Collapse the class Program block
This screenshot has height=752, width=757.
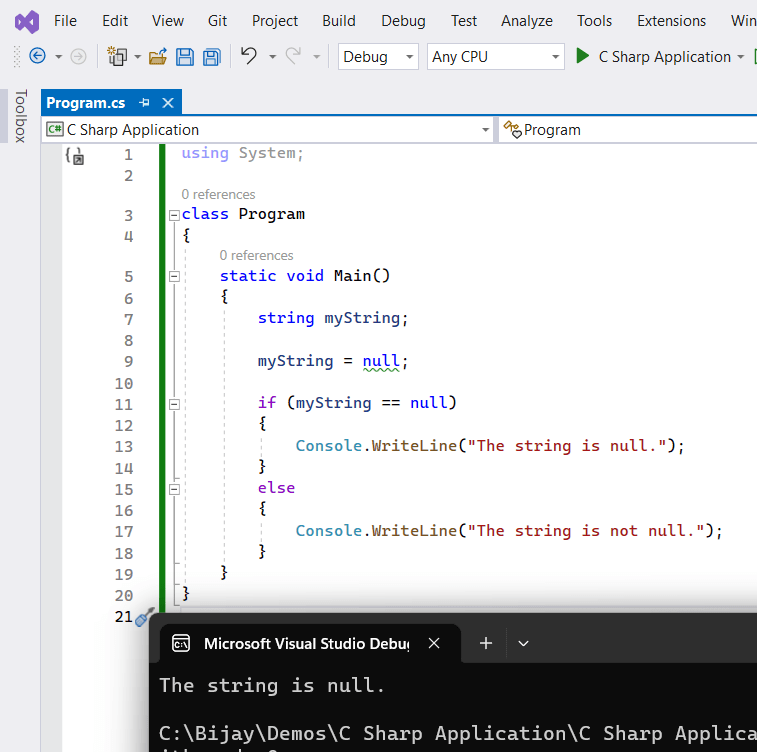[174, 215]
